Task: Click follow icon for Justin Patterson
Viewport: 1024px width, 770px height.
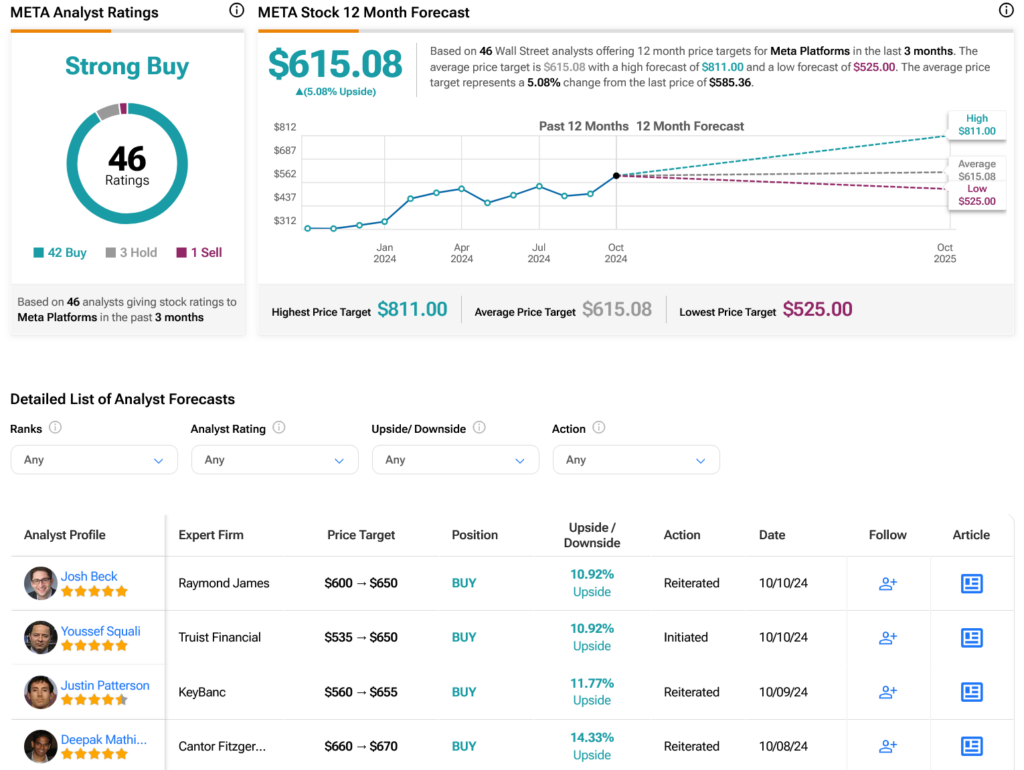Action: (887, 692)
